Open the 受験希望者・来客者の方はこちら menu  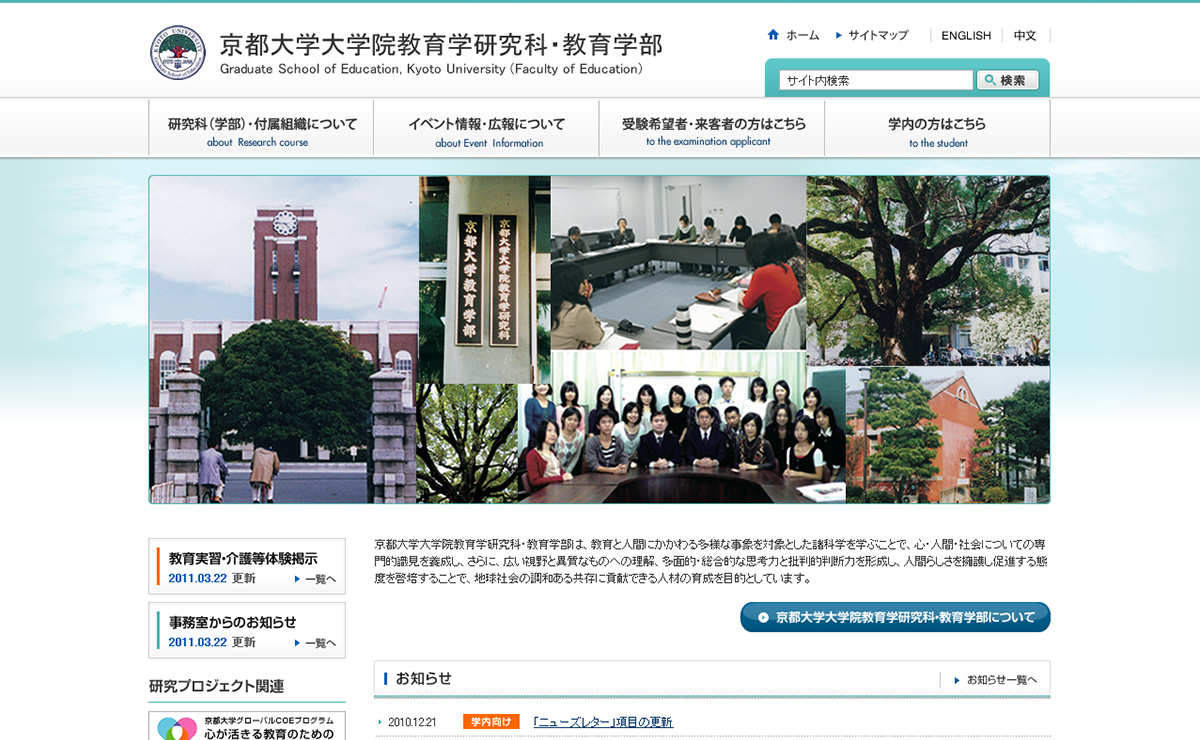coord(712,128)
